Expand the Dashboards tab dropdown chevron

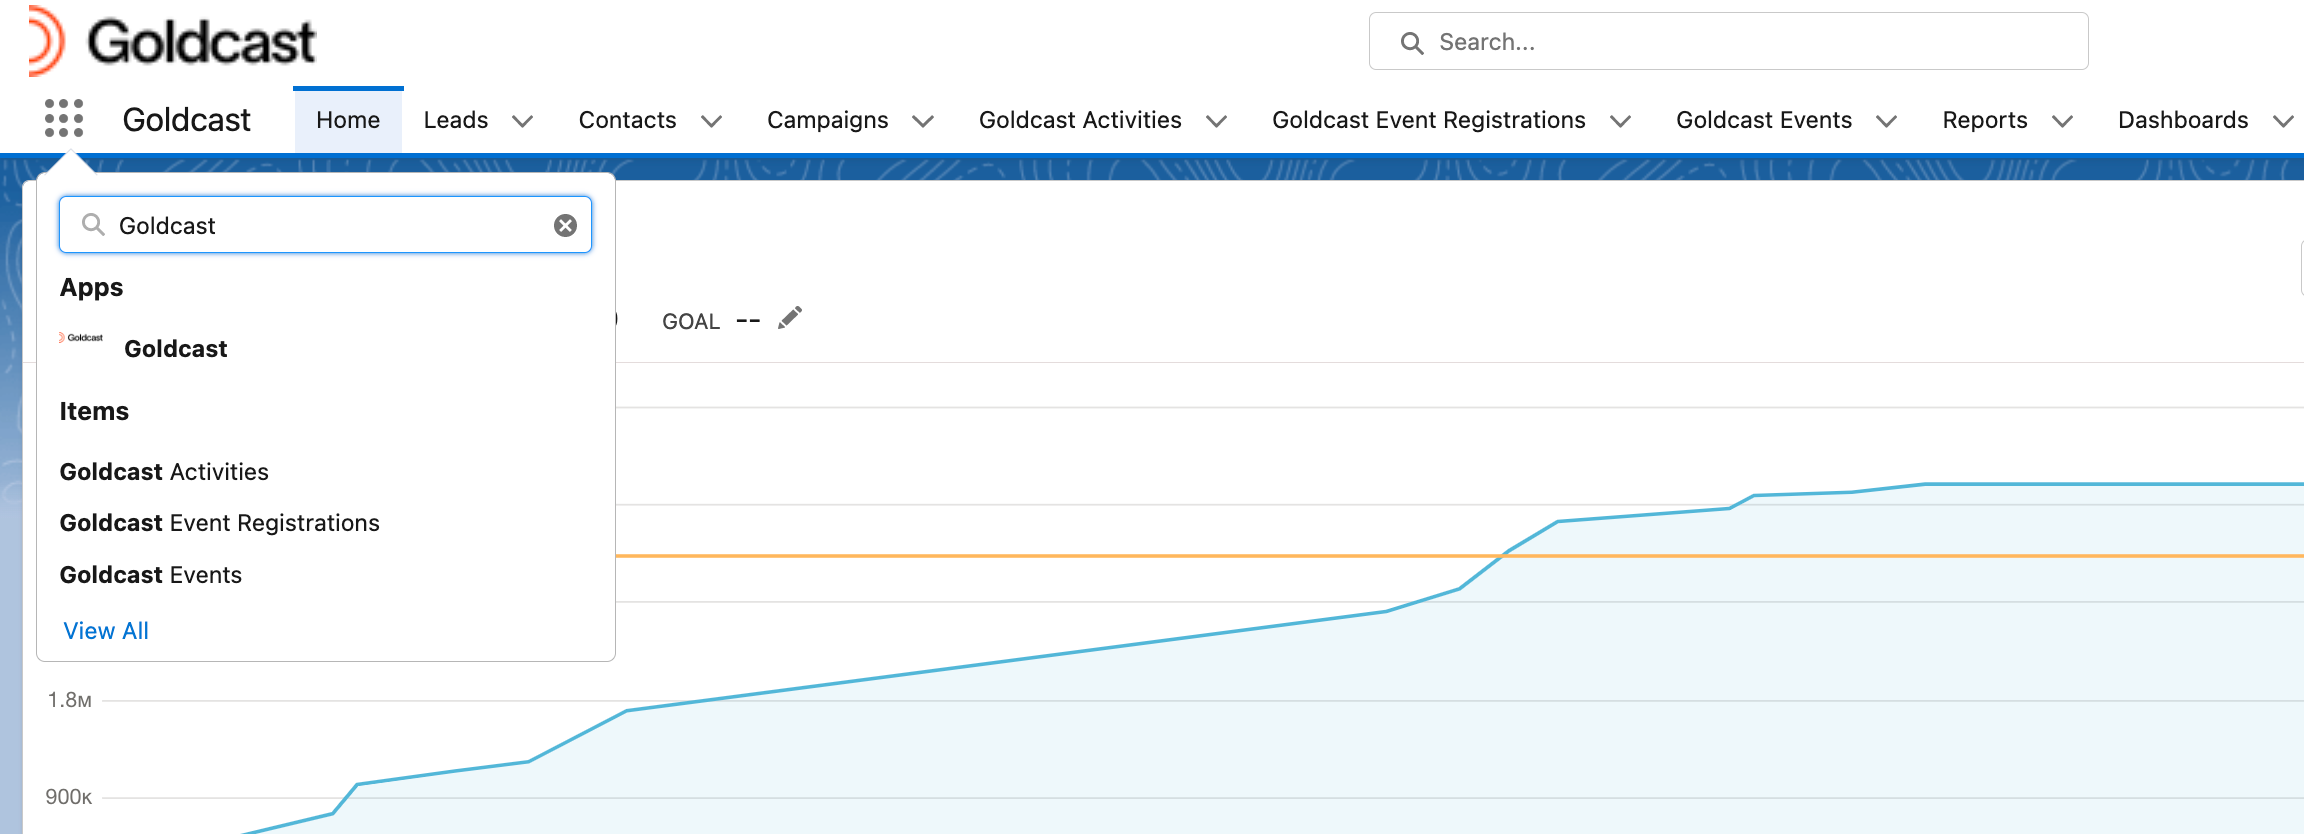[x=2283, y=121]
